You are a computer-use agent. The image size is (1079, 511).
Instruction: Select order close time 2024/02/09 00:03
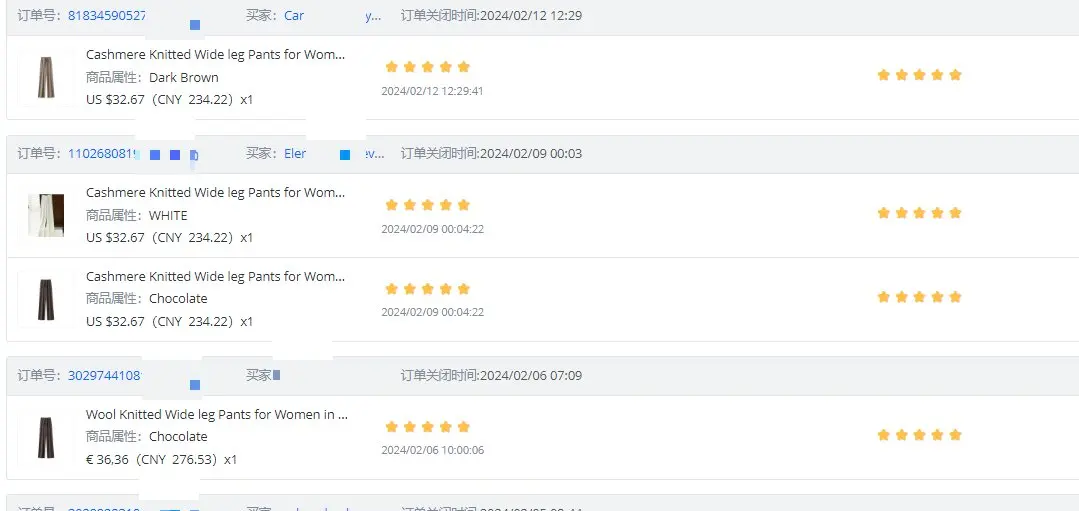[x=531, y=153]
